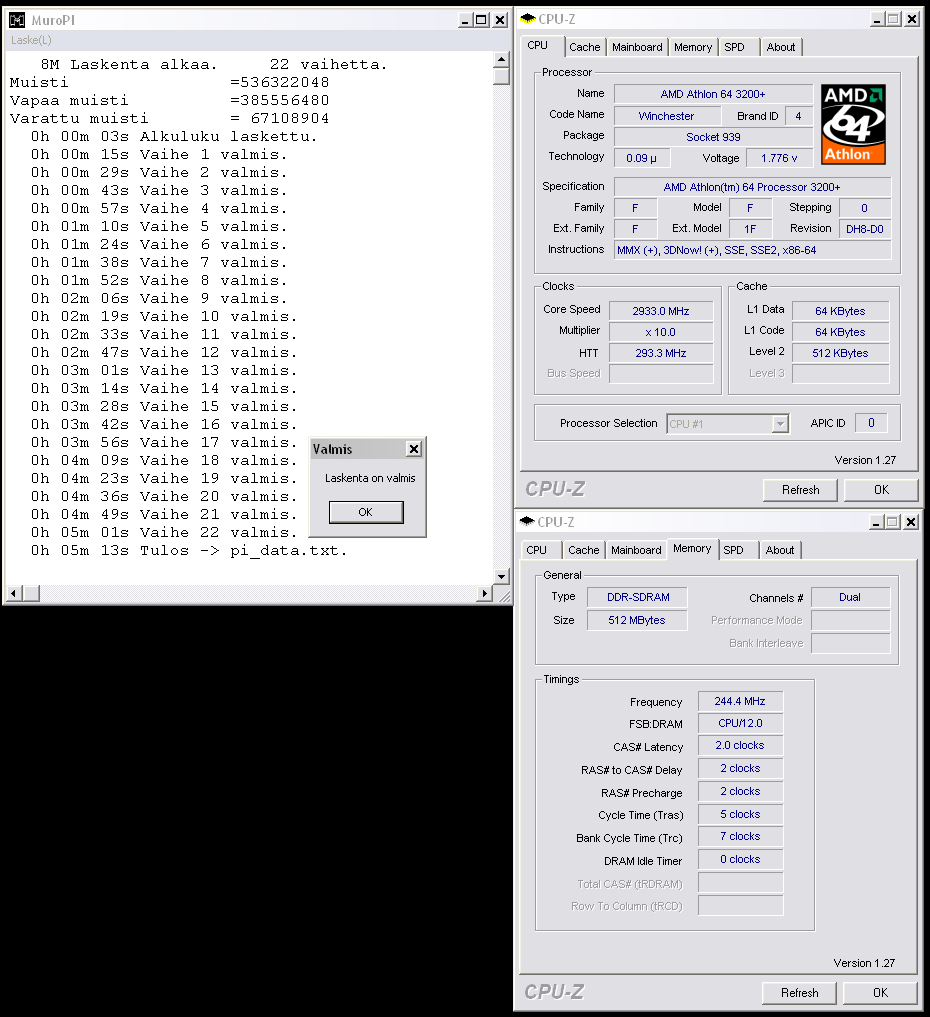Image resolution: width=930 pixels, height=1017 pixels.
Task: Click Refresh in the upper CPU-Z window
Action: [x=800, y=490]
